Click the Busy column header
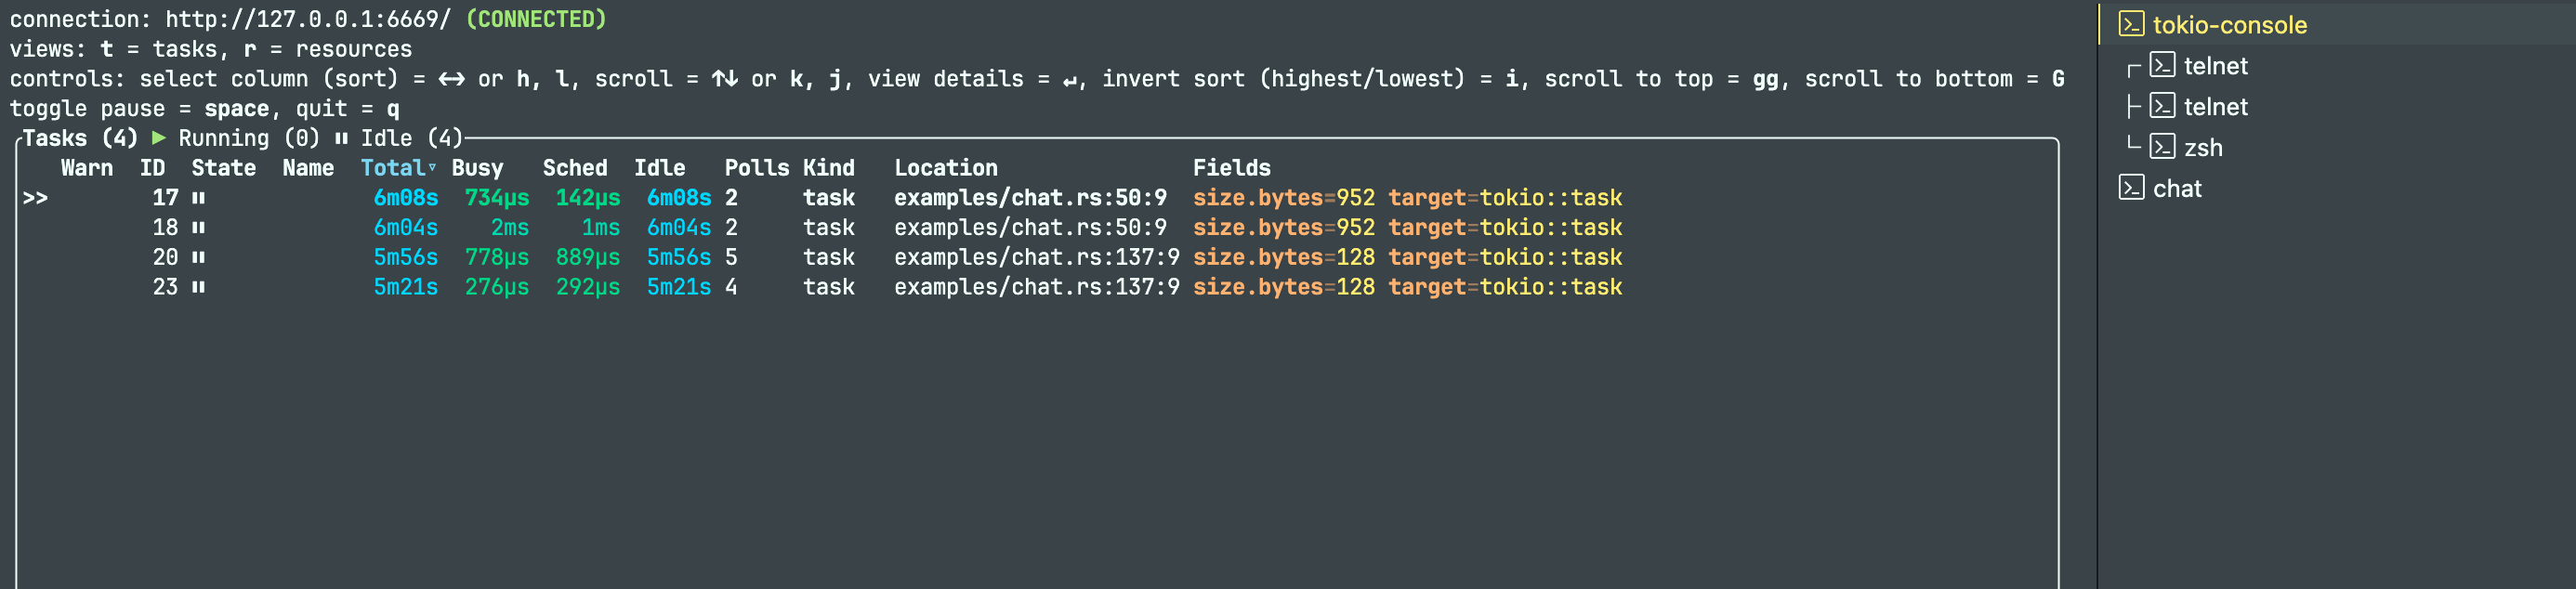The width and height of the screenshot is (2576, 589). (477, 168)
